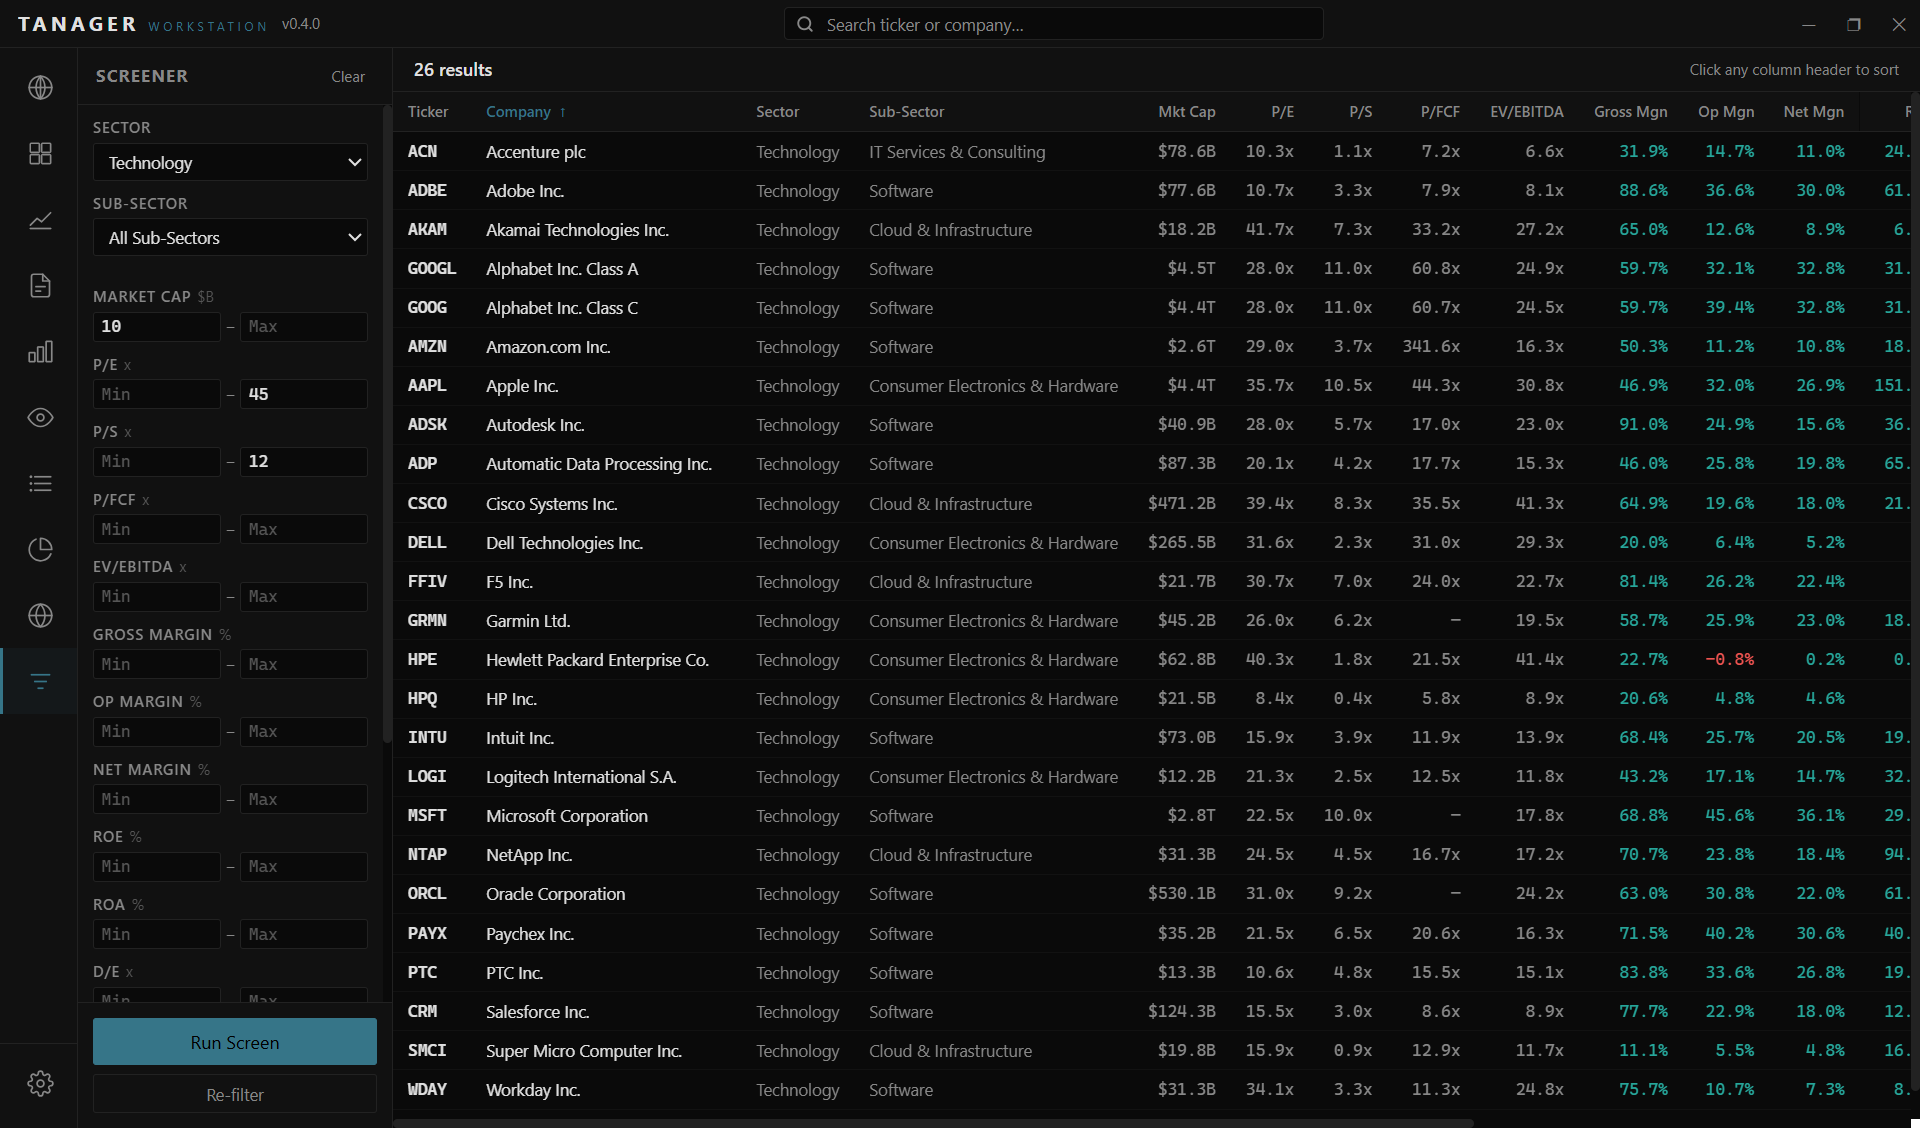Open settings gear icon in sidebar
This screenshot has width=1920, height=1128.
click(x=40, y=1083)
